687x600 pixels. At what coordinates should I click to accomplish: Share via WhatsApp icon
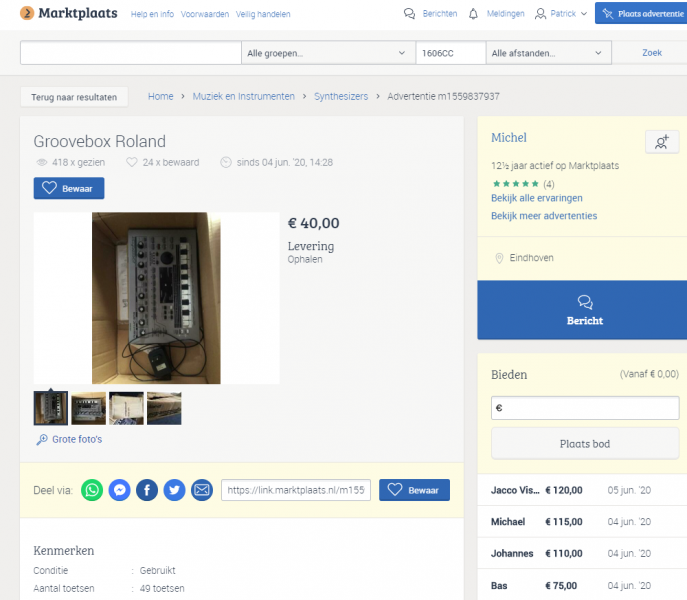[x=92, y=490]
